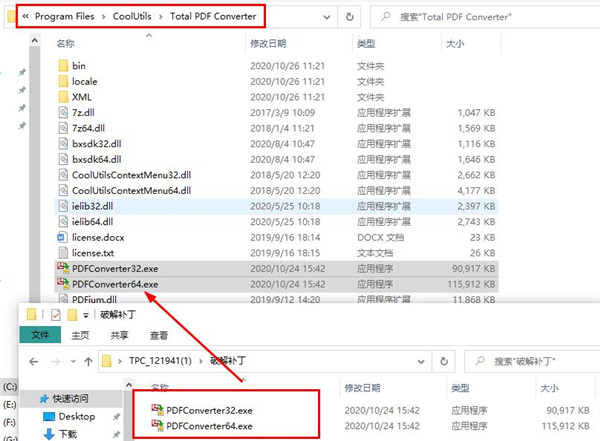This screenshot has width=600, height=441.
Task: Click the 2,397 KB size cell
Action: point(476,206)
